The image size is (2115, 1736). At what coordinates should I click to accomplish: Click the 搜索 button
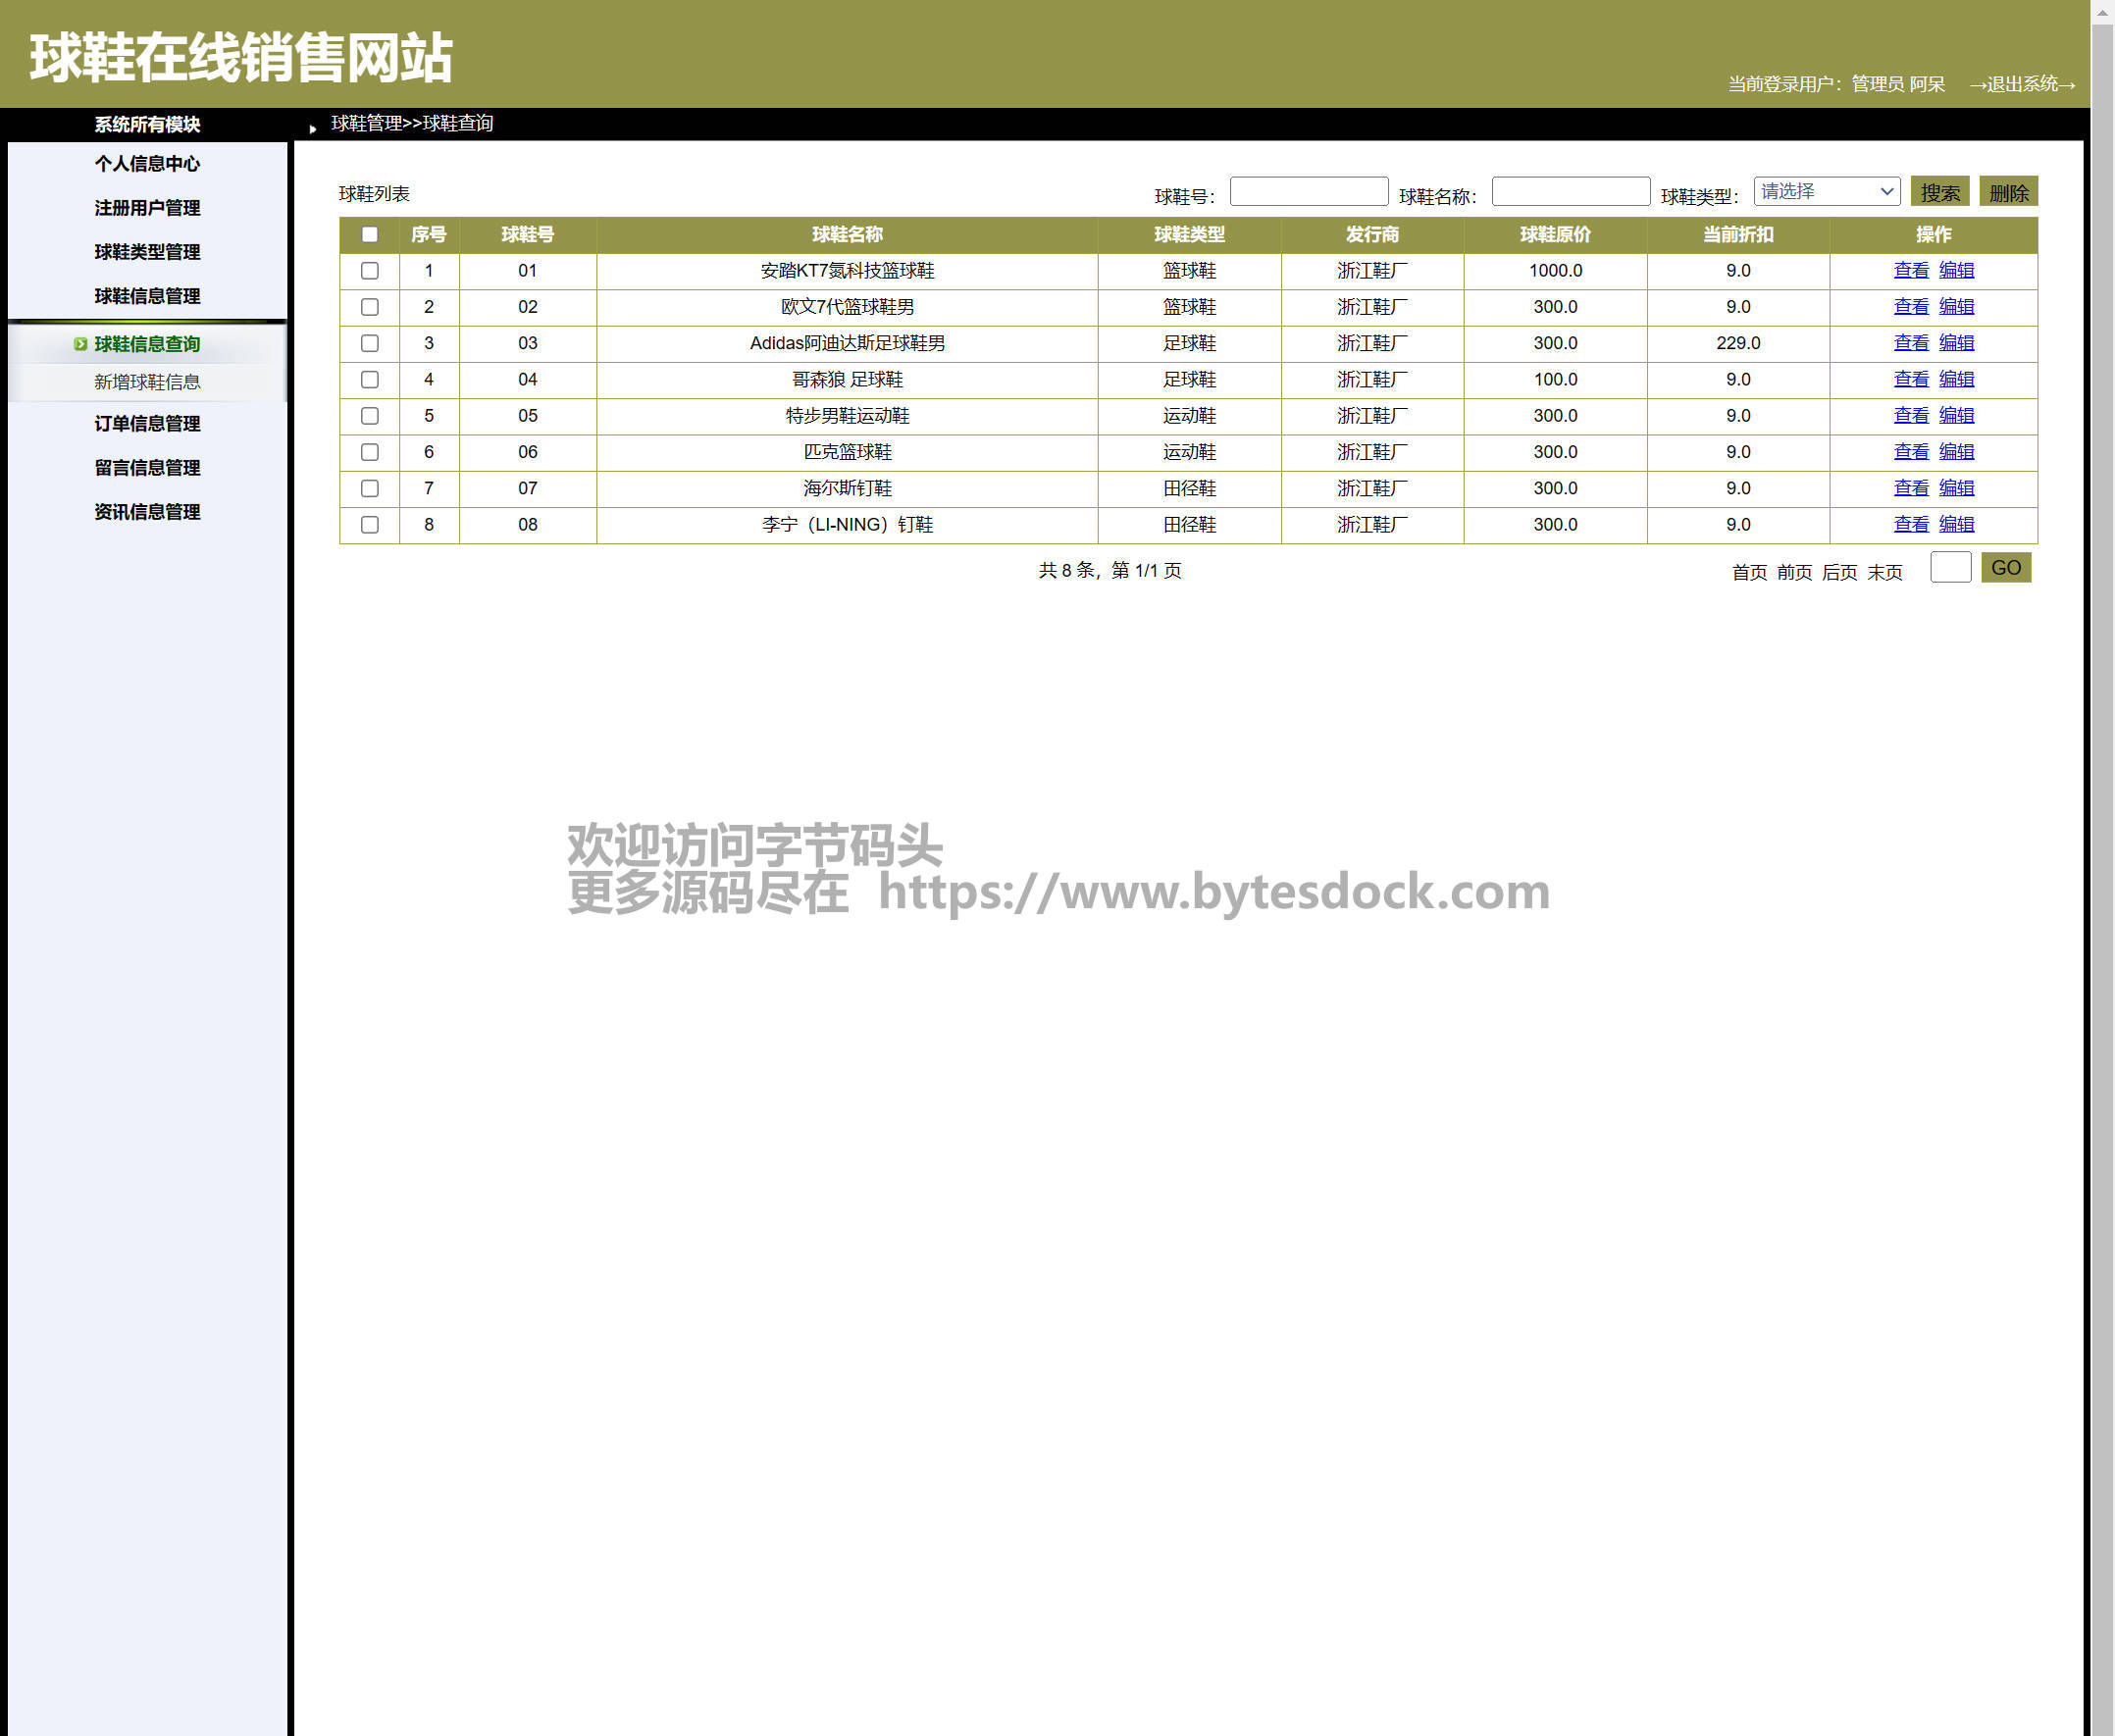click(1938, 192)
